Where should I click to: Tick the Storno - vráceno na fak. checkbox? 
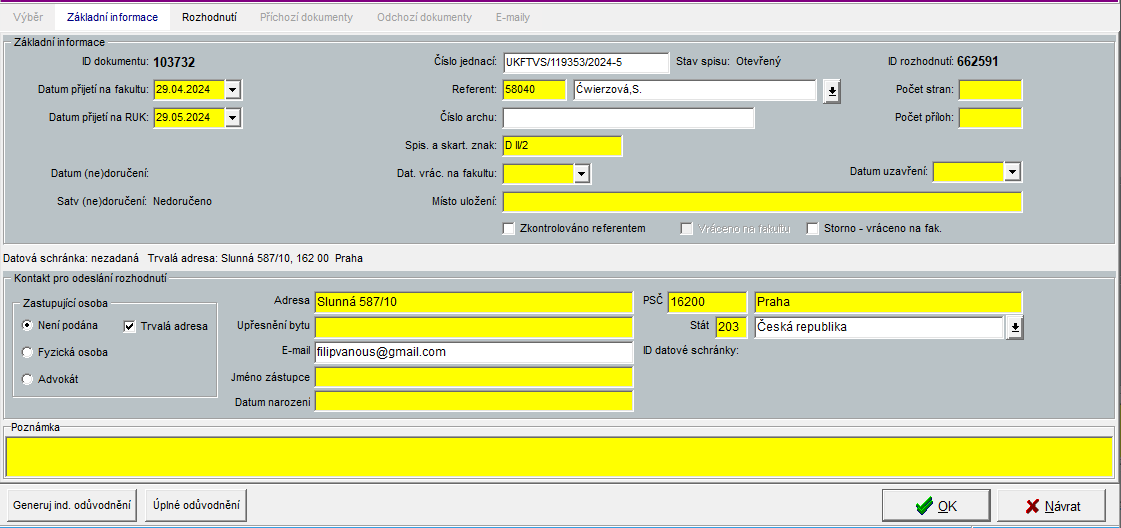pyautogui.click(x=813, y=229)
